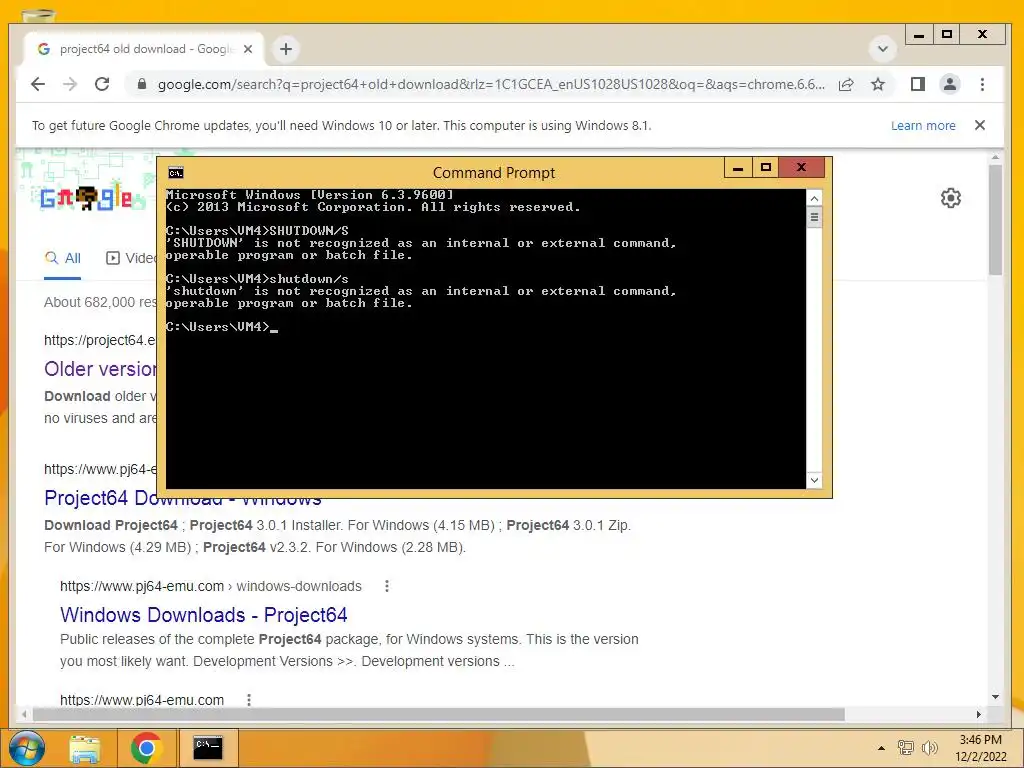This screenshot has height=768, width=1024.
Task: Click Command Prompt scrollbar thumb
Action: (x=814, y=217)
